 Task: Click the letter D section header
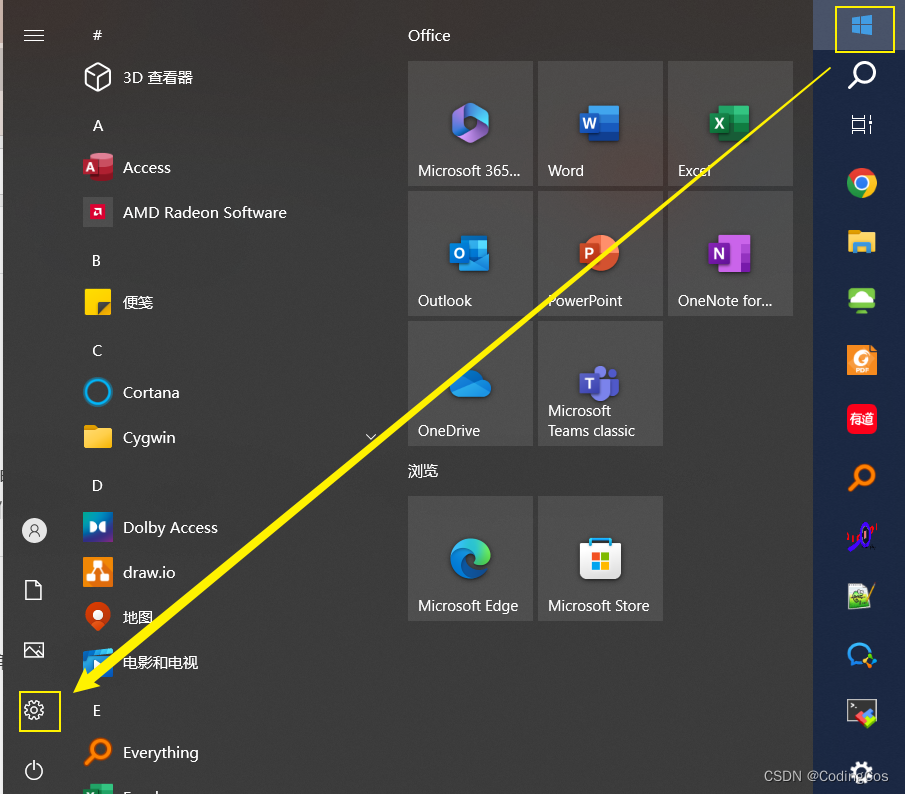[97, 486]
